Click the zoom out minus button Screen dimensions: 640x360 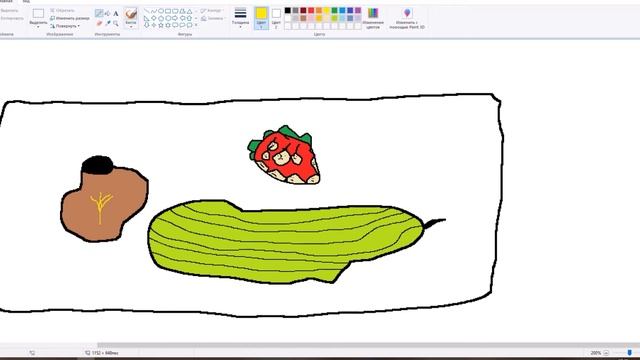(606, 353)
